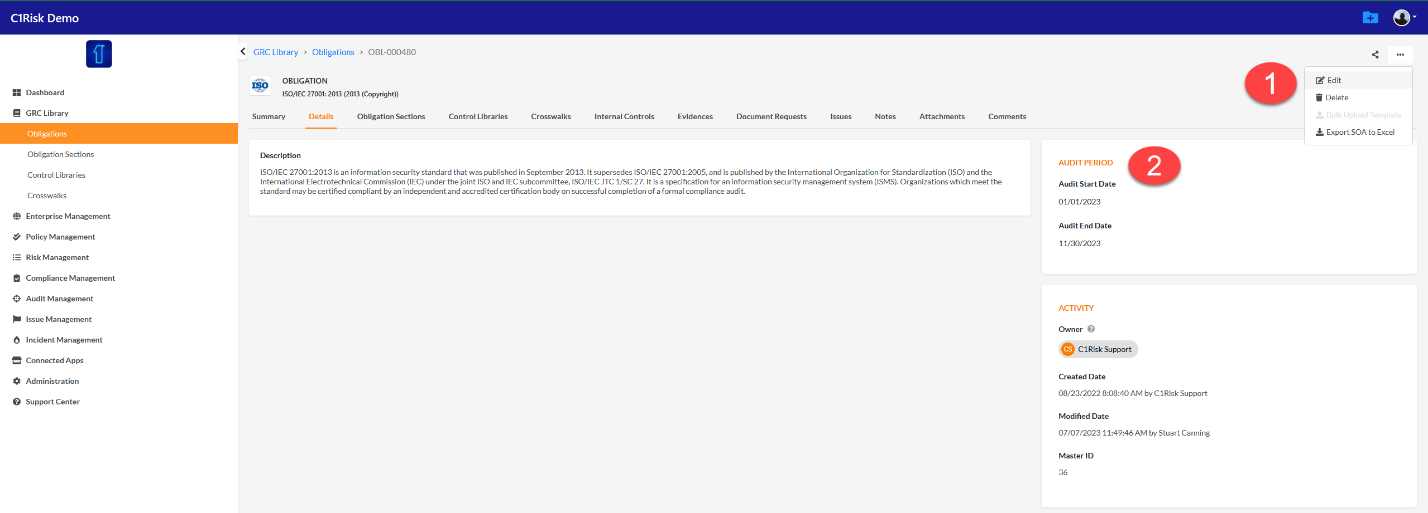The image size is (1428, 513).
Task: Click the C1Risk logo in sidebar
Action: click(x=99, y=54)
